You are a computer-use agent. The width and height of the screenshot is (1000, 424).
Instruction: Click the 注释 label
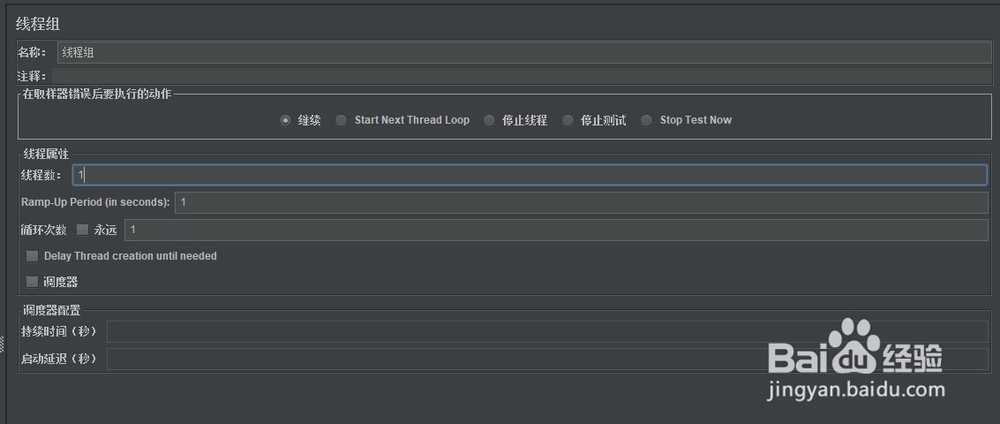tap(31, 76)
